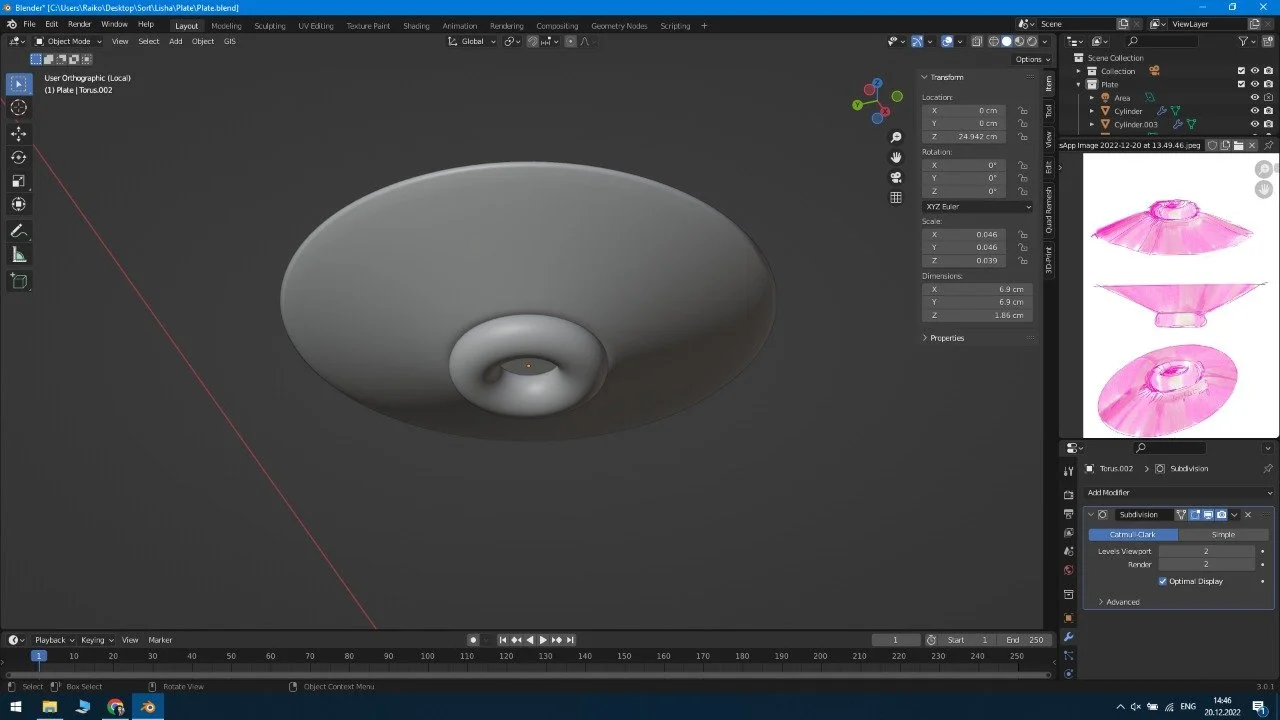Open the Output properties tab icon

[1068, 514]
